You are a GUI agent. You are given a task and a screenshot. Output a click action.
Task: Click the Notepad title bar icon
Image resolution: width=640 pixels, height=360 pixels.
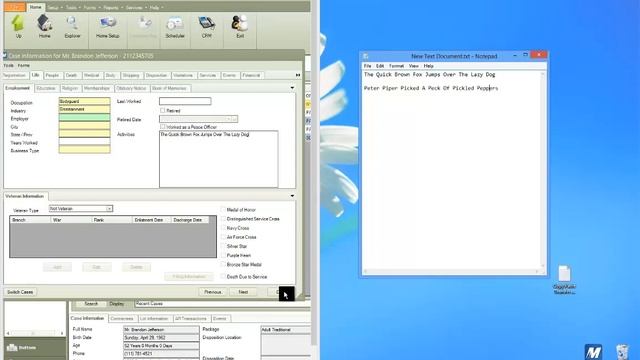click(366, 56)
